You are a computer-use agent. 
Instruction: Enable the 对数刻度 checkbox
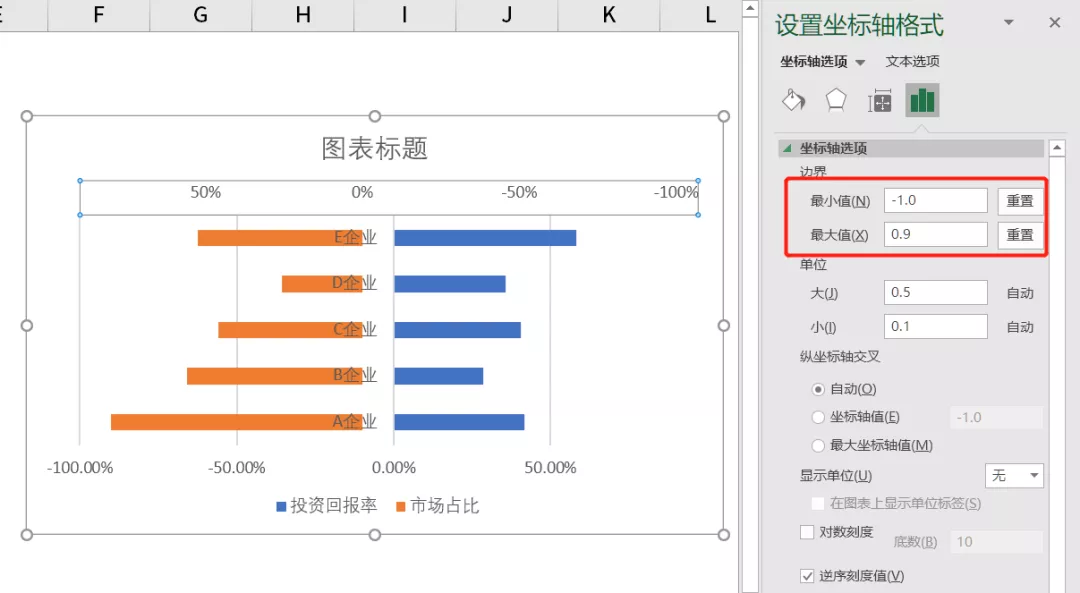point(807,532)
